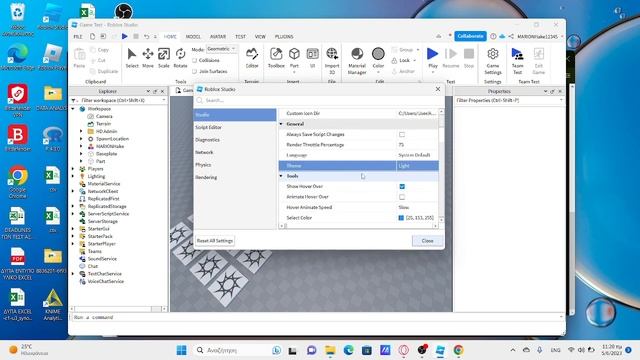Toggle the Collisions checkbox
The height and width of the screenshot is (360, 640).
pyautogui.click(x=194, y=60)
